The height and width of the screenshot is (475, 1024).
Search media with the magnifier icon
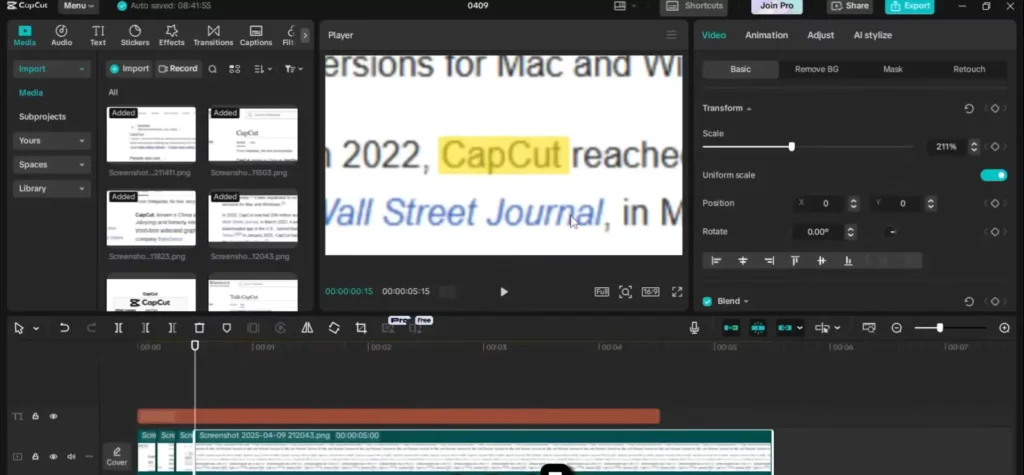pos(212,69)
